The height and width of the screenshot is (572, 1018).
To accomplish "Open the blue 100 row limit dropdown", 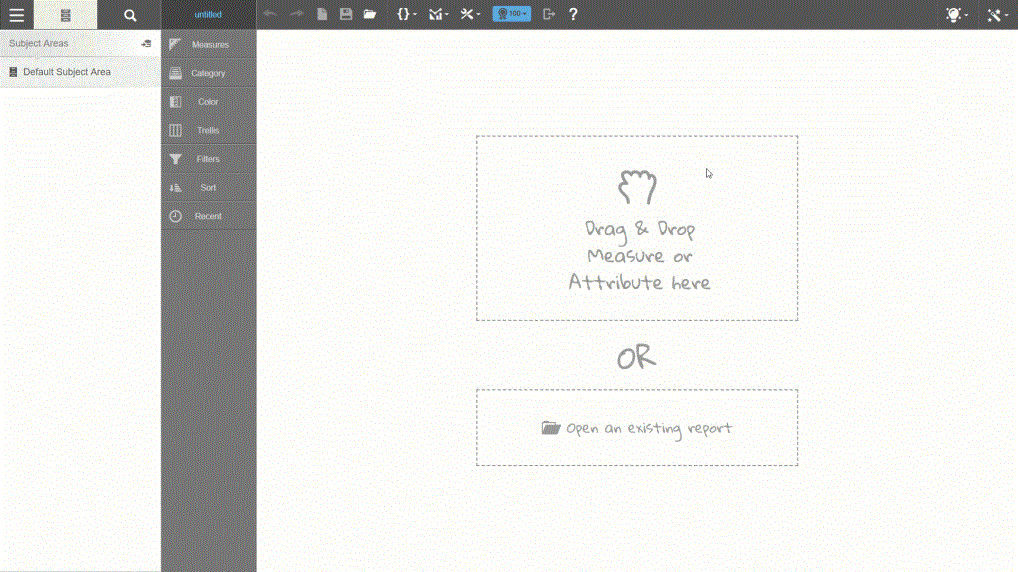I will pos(511,14).
